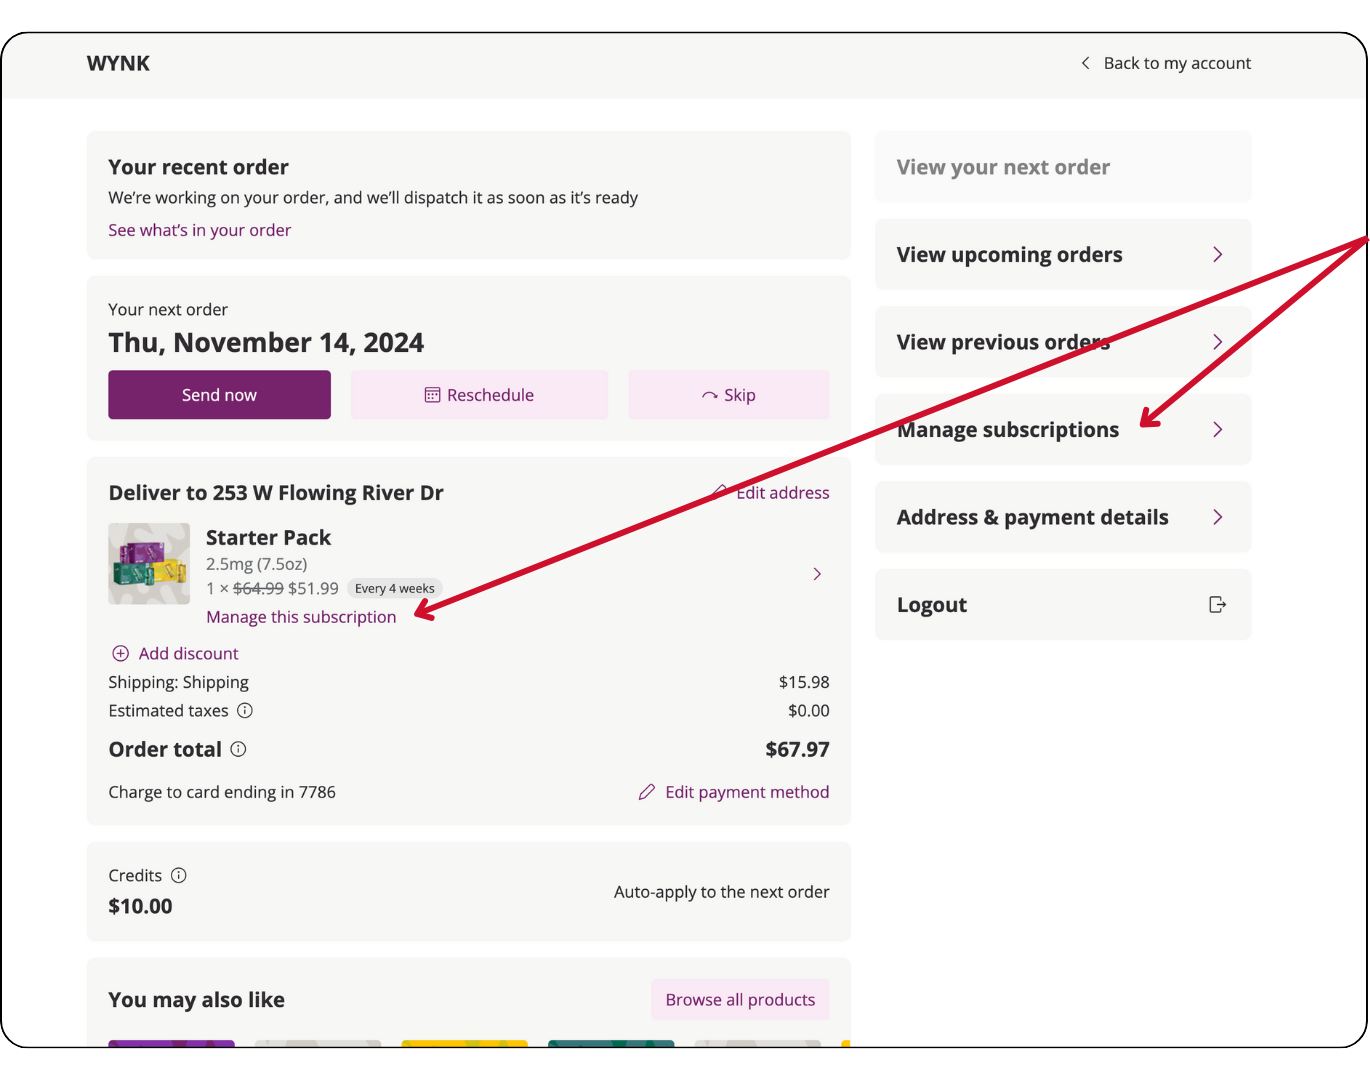Screen dimensions: 1370x1080
Task: Show the Estimated taxes info tooltip
Action: tap(245, 710)
